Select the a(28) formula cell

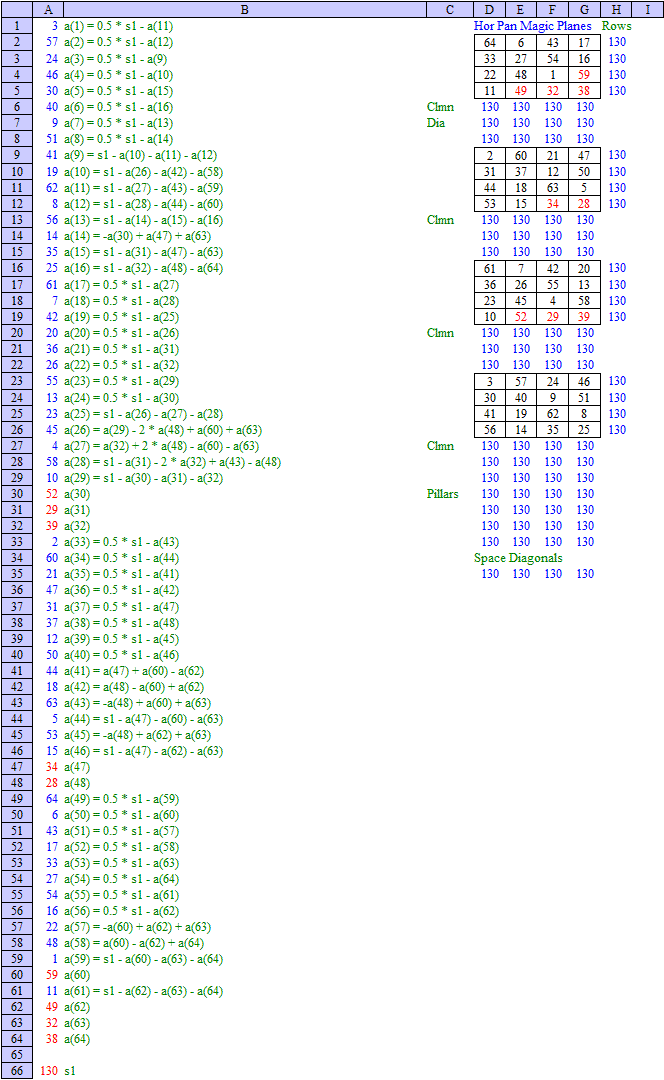[x=172, y=461]
